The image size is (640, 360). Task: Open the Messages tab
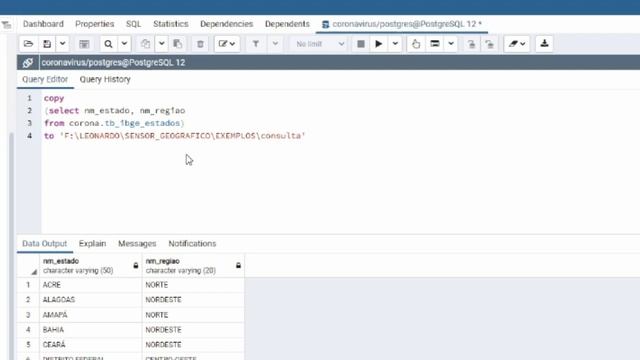[137, 244]
